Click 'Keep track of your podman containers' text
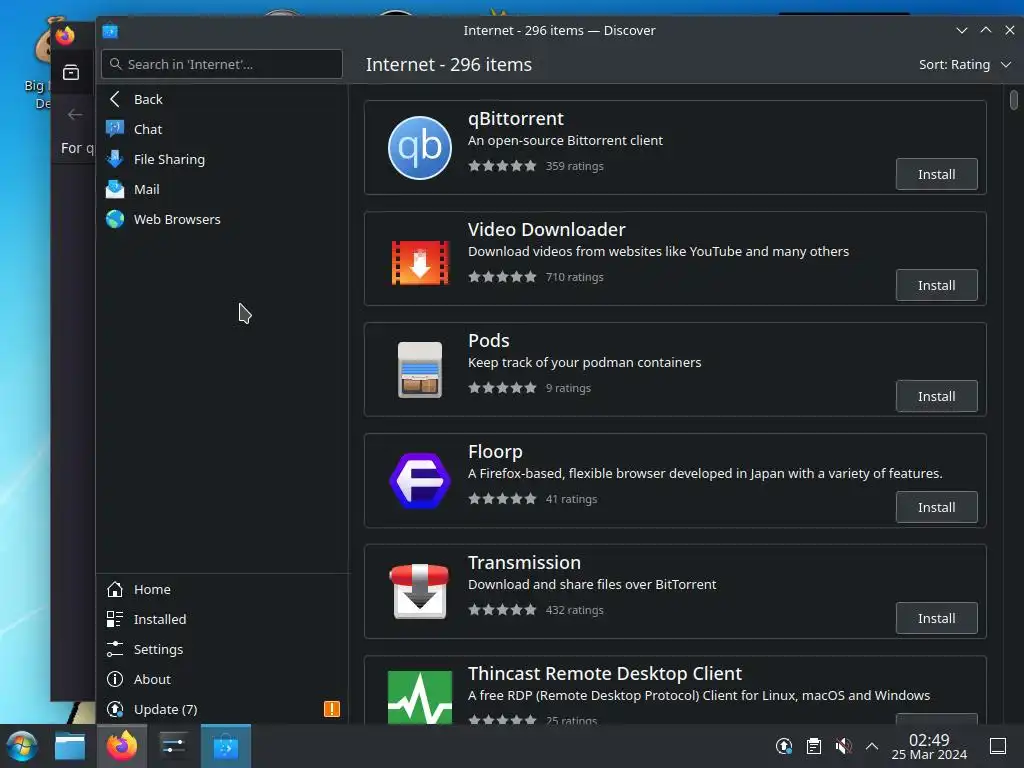1024x768 pixels. (x=584, y=362)
